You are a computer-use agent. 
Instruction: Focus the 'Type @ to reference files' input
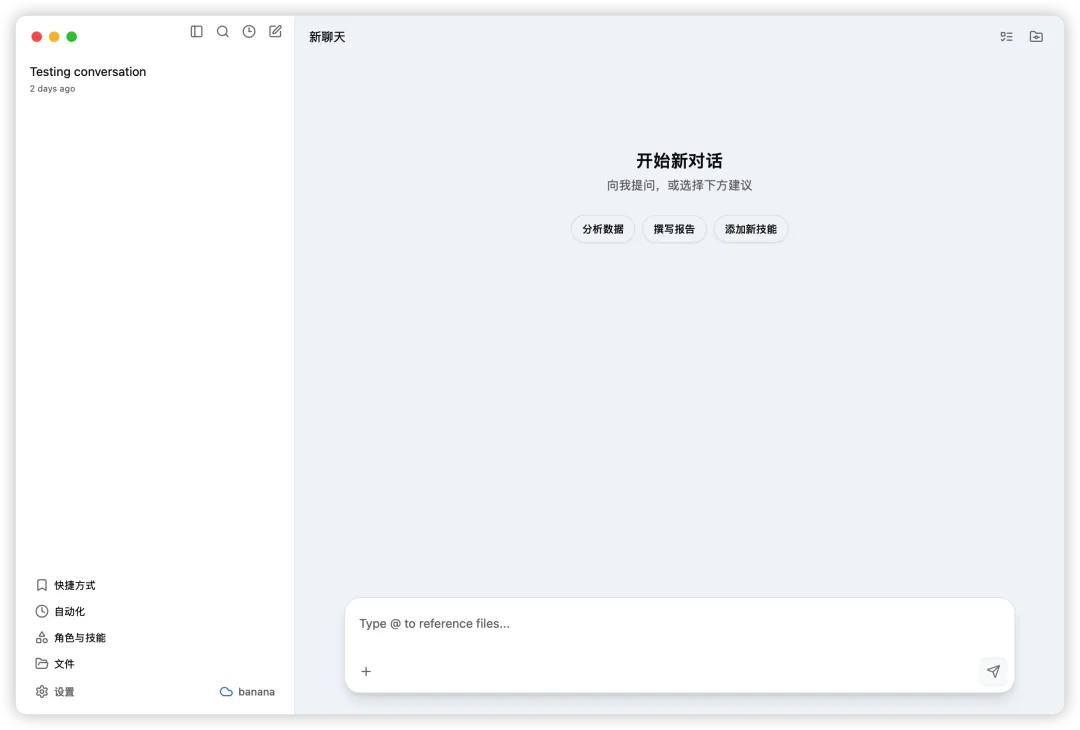[x=679, y=624]
